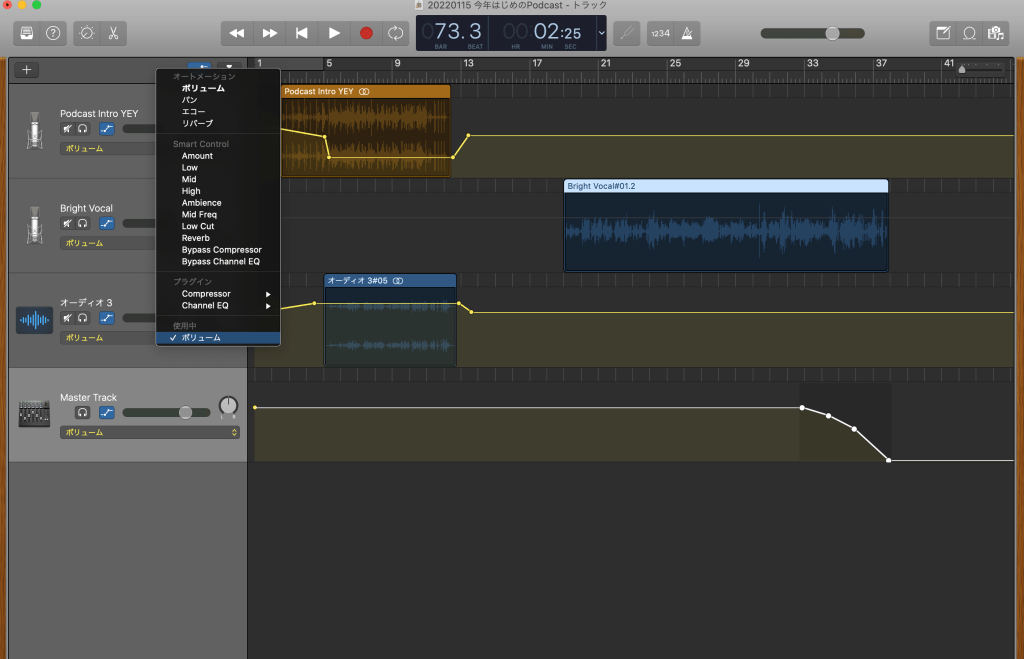Open the Library panel icon

(x=27, y=33)
